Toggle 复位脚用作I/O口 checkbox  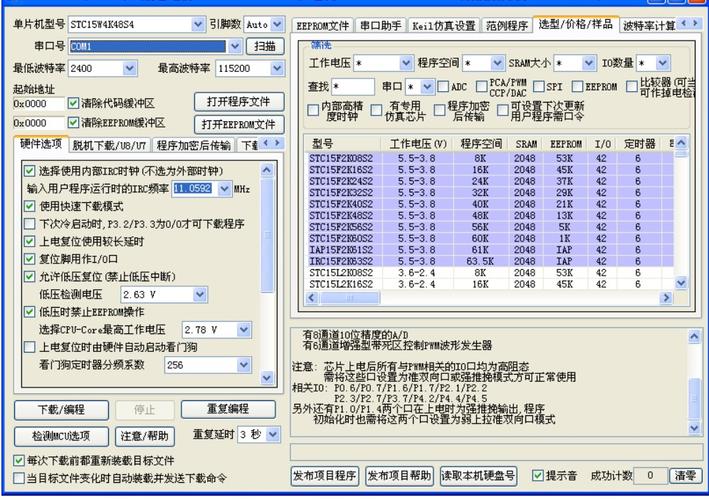(x=29, y=259)
